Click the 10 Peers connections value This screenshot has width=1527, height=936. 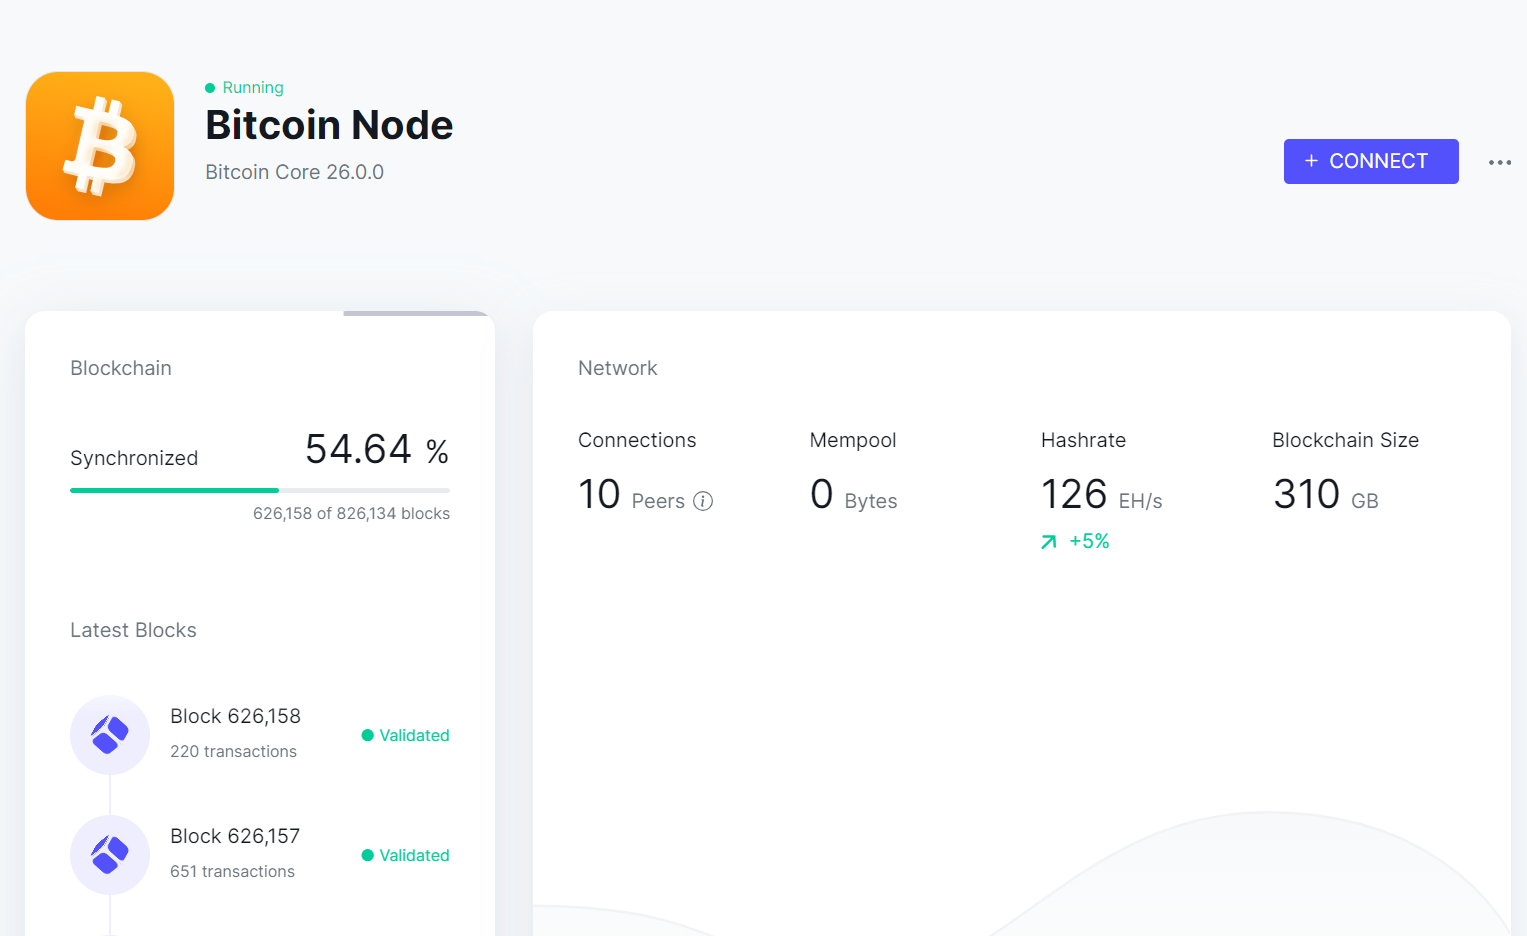tap(632, 494)
